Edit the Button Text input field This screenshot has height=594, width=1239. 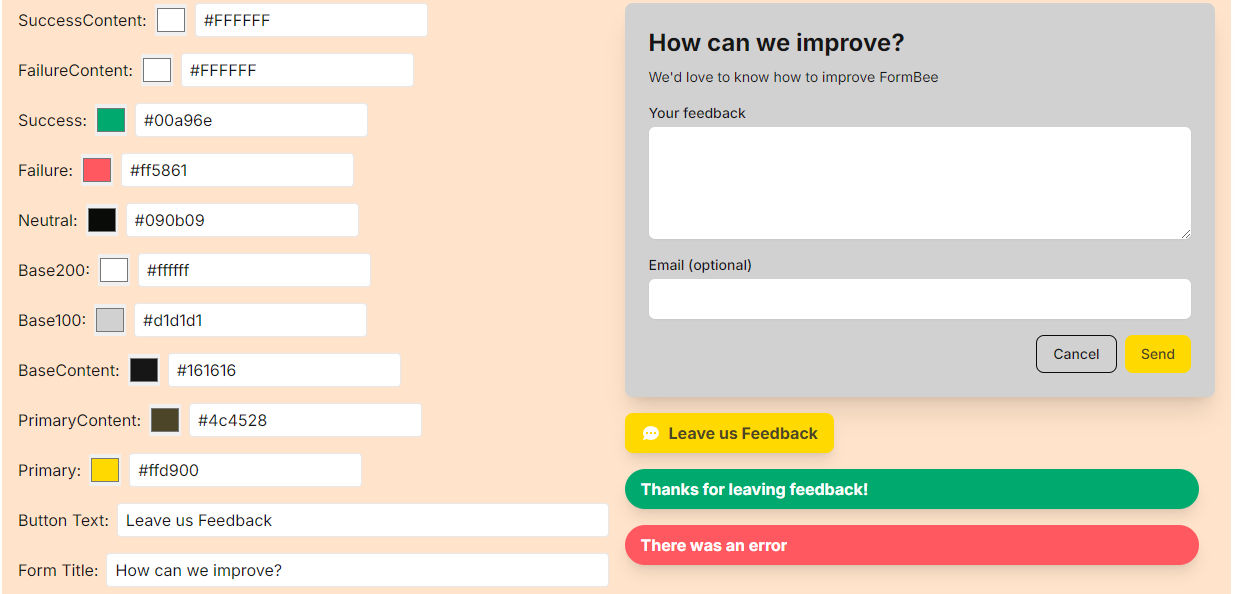tap(362, 520)
